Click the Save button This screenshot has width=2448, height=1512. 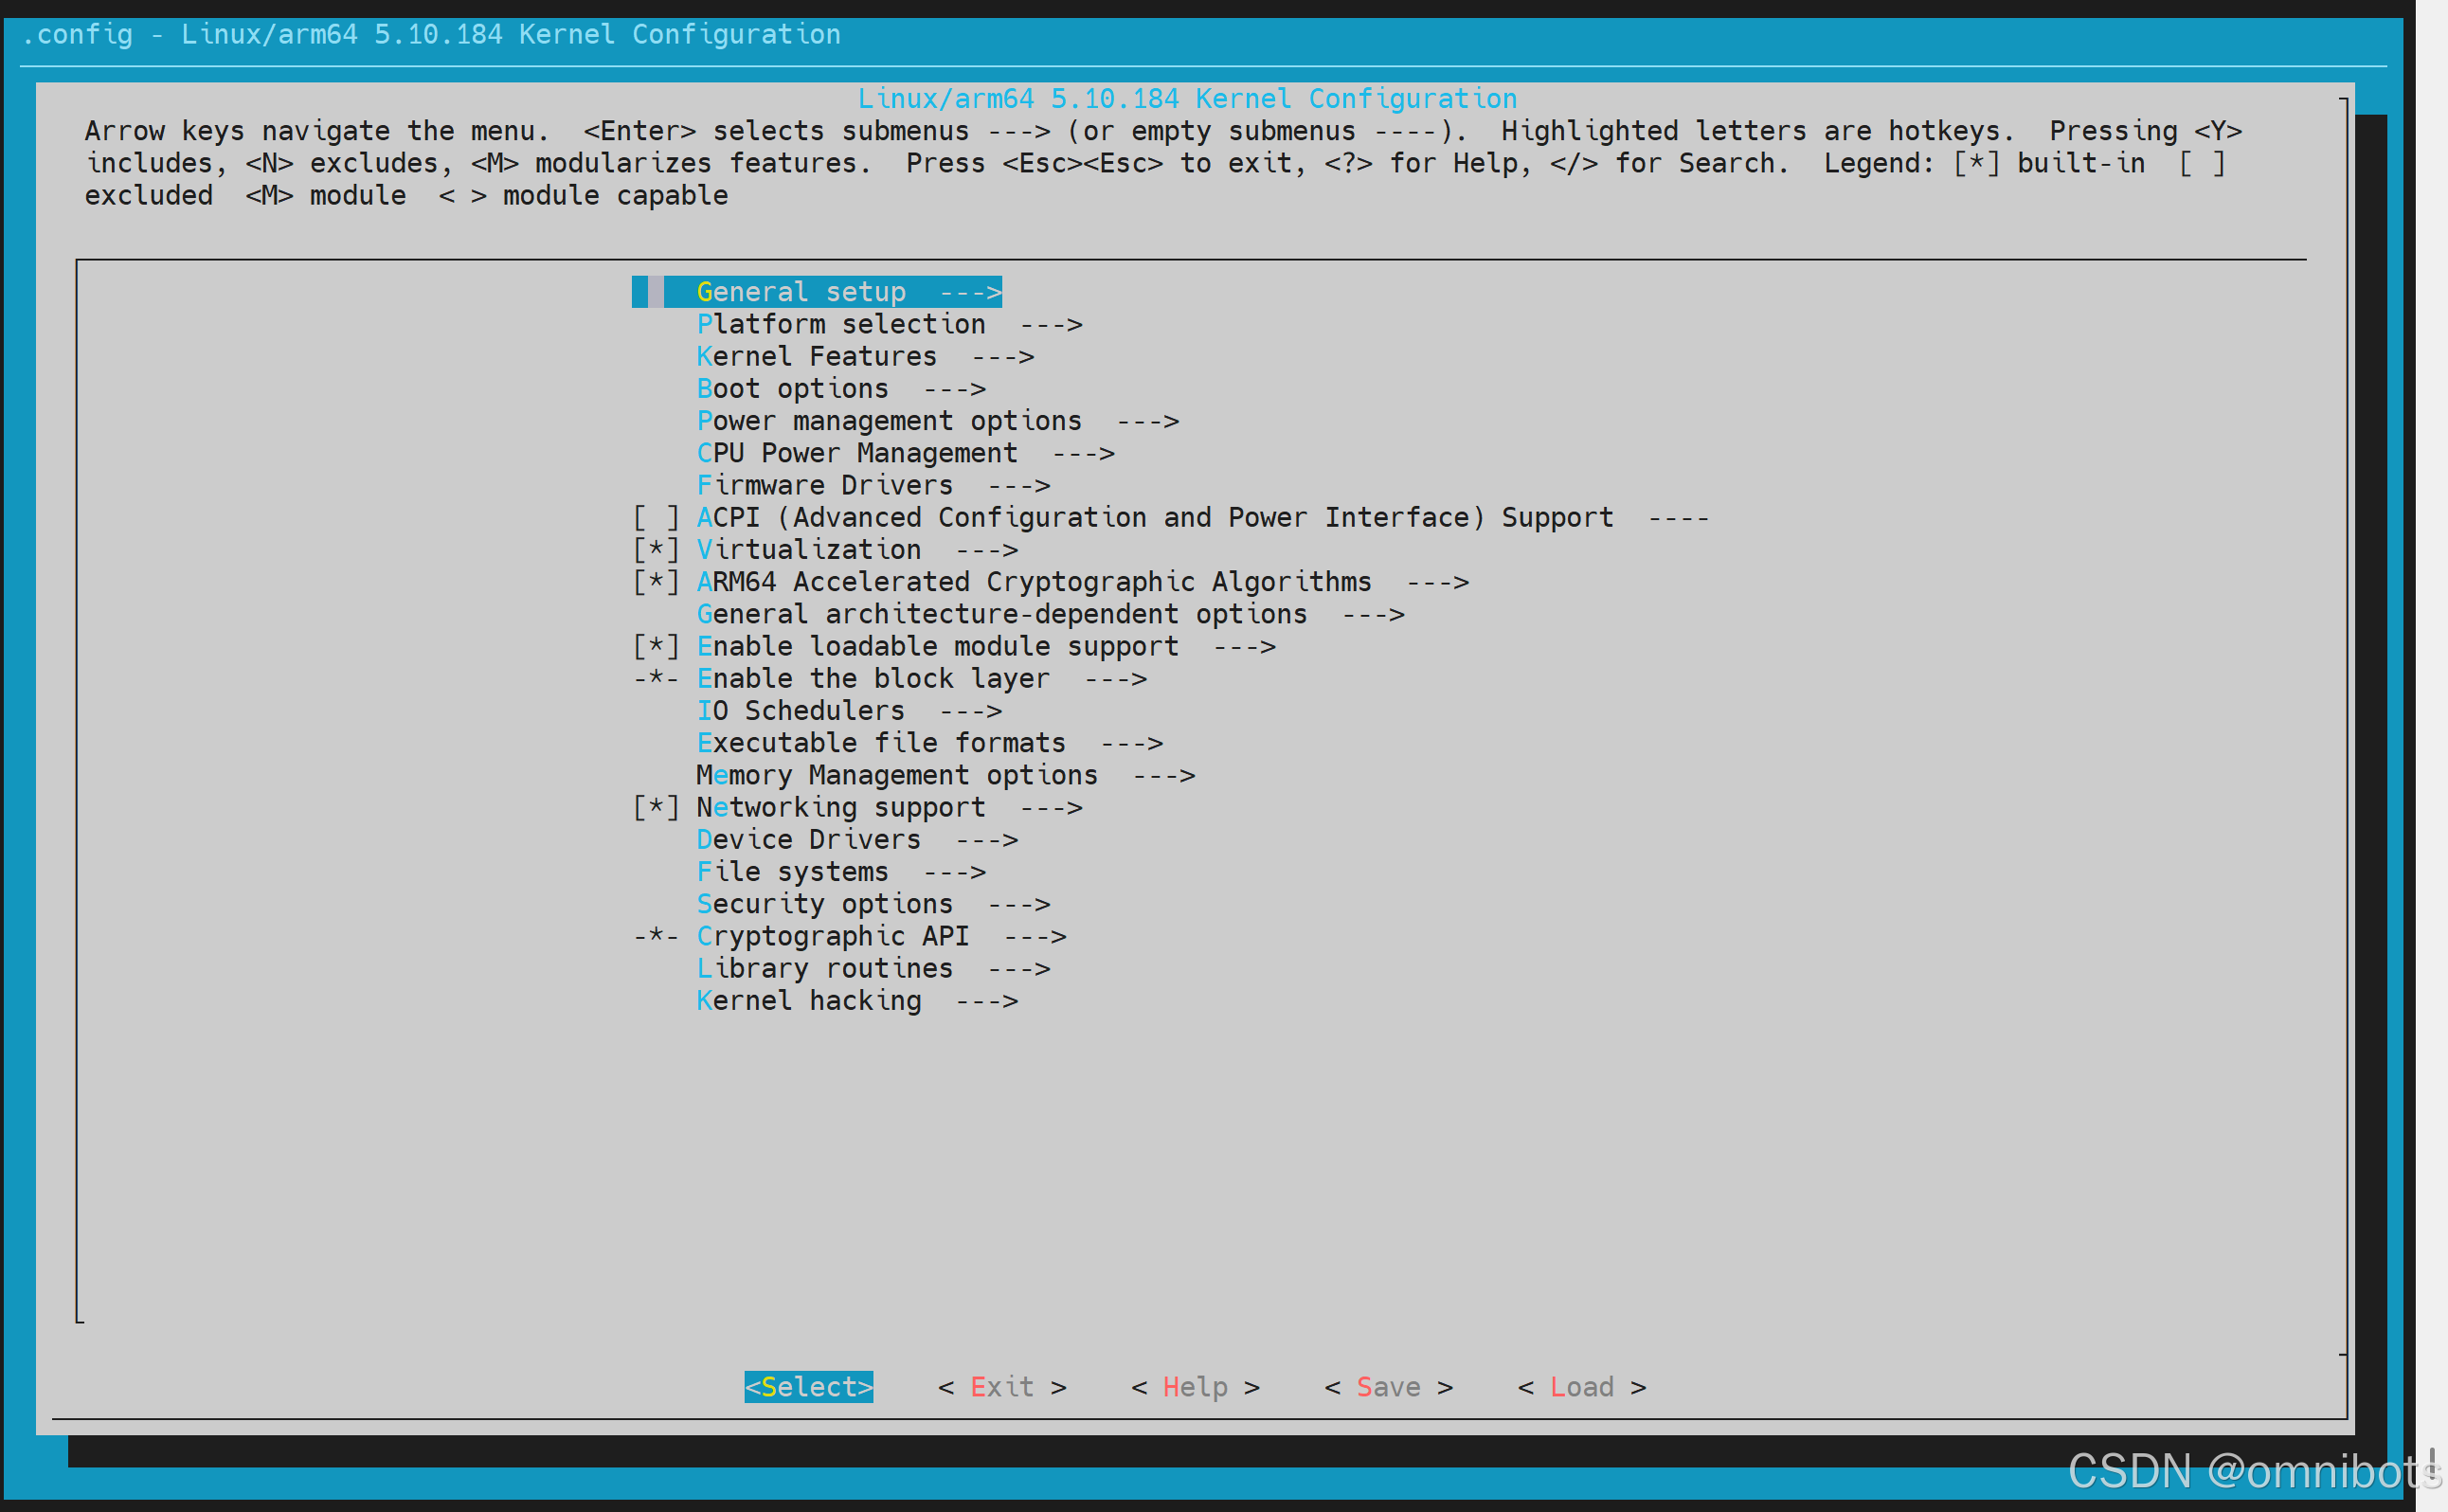tap(1388, 1387)
